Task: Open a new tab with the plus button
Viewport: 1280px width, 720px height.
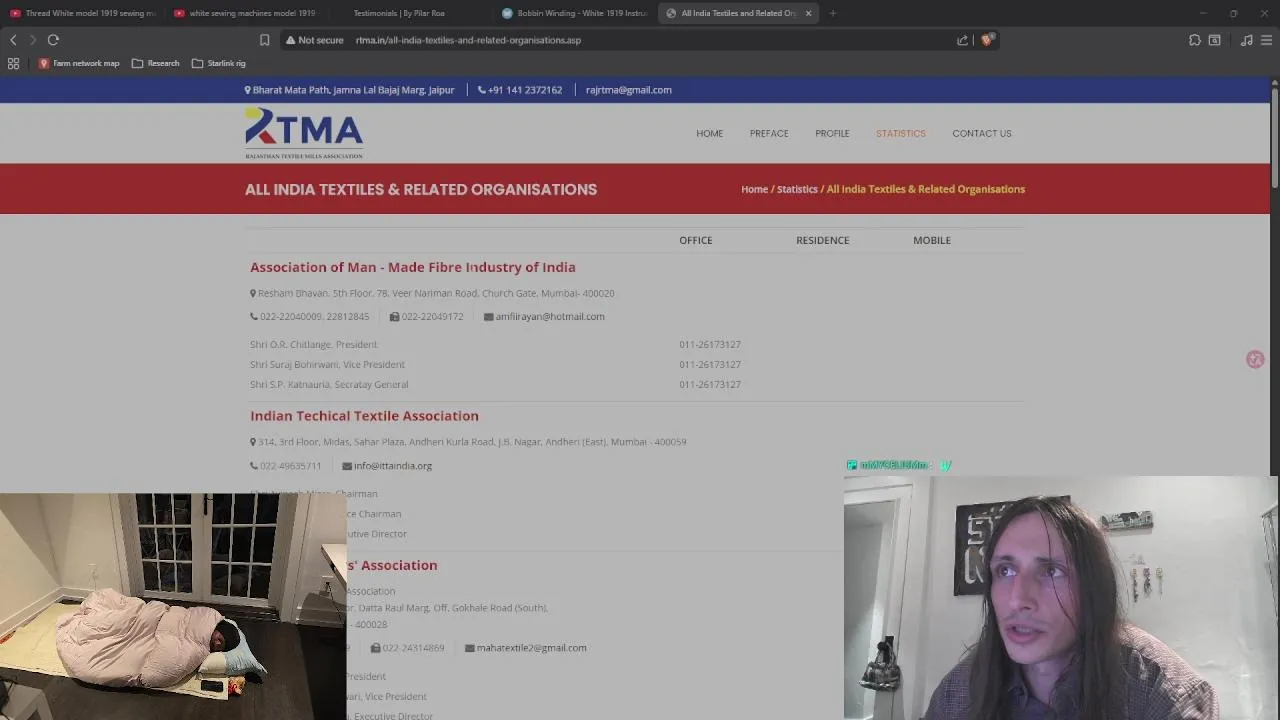Action: coord(833,13)
